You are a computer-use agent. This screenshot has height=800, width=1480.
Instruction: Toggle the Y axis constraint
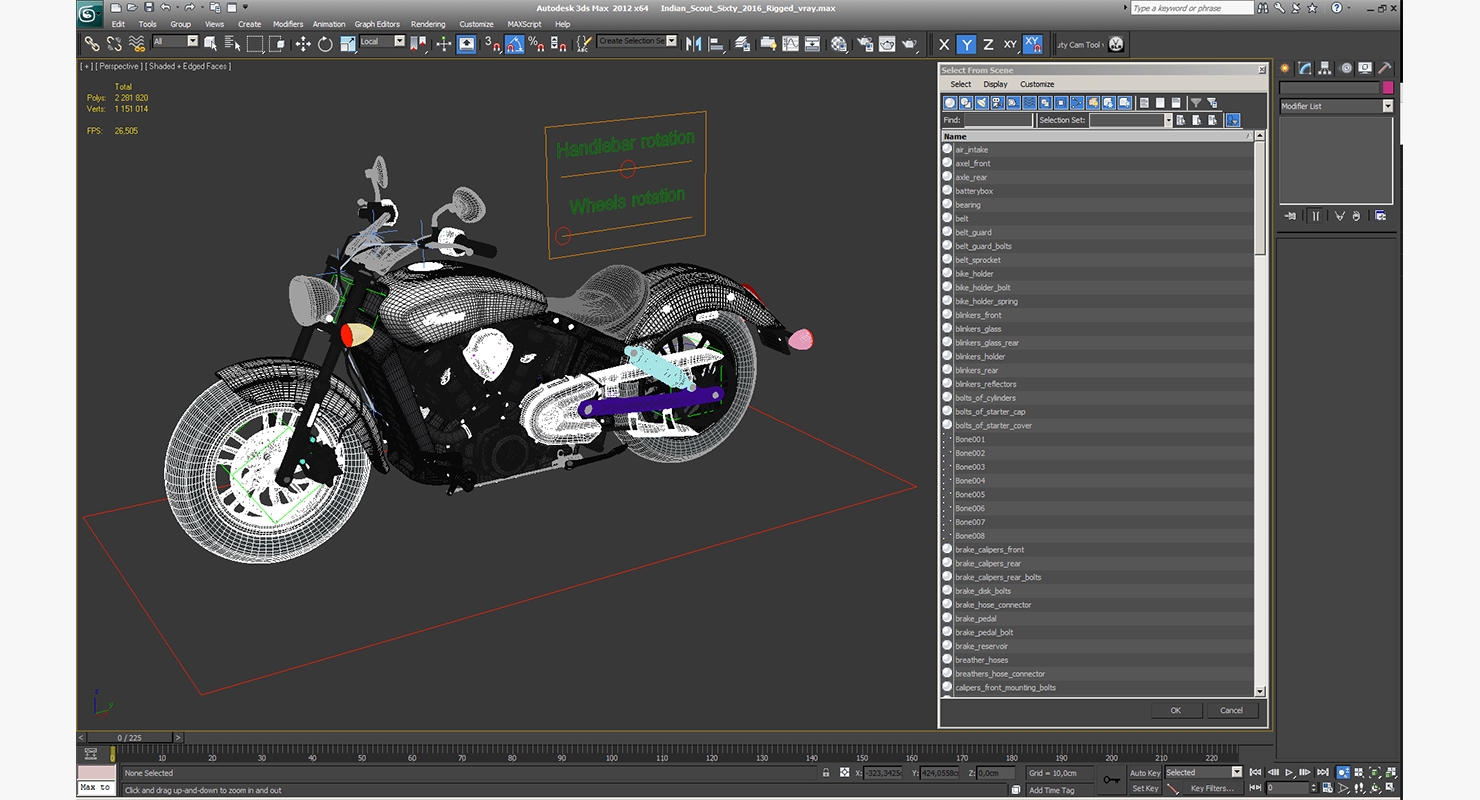pos(966,44)
